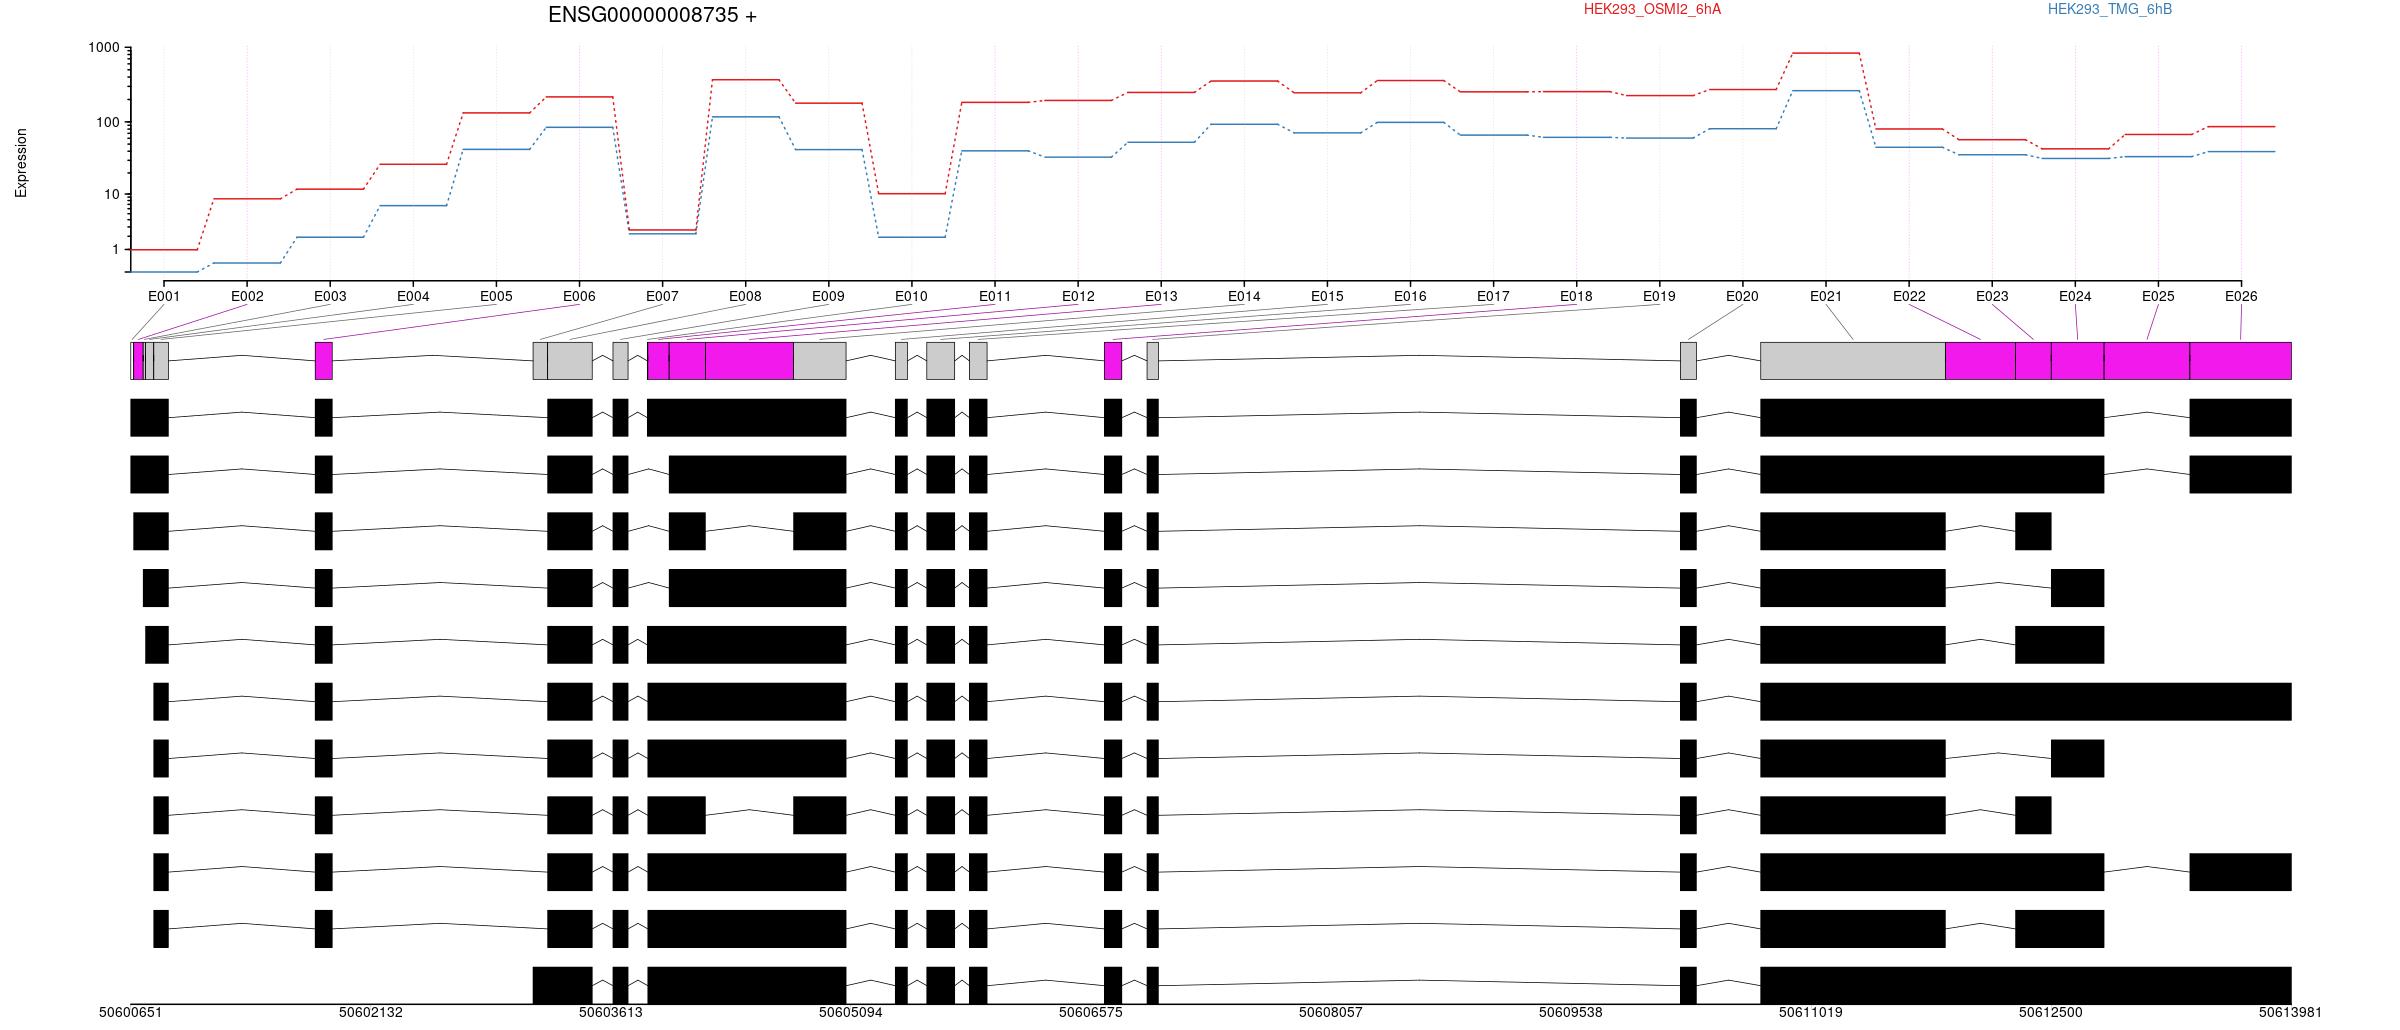This screenshot has height=1030, width=2400.
Task: Click exon label E014
Action: point(1244,296)
